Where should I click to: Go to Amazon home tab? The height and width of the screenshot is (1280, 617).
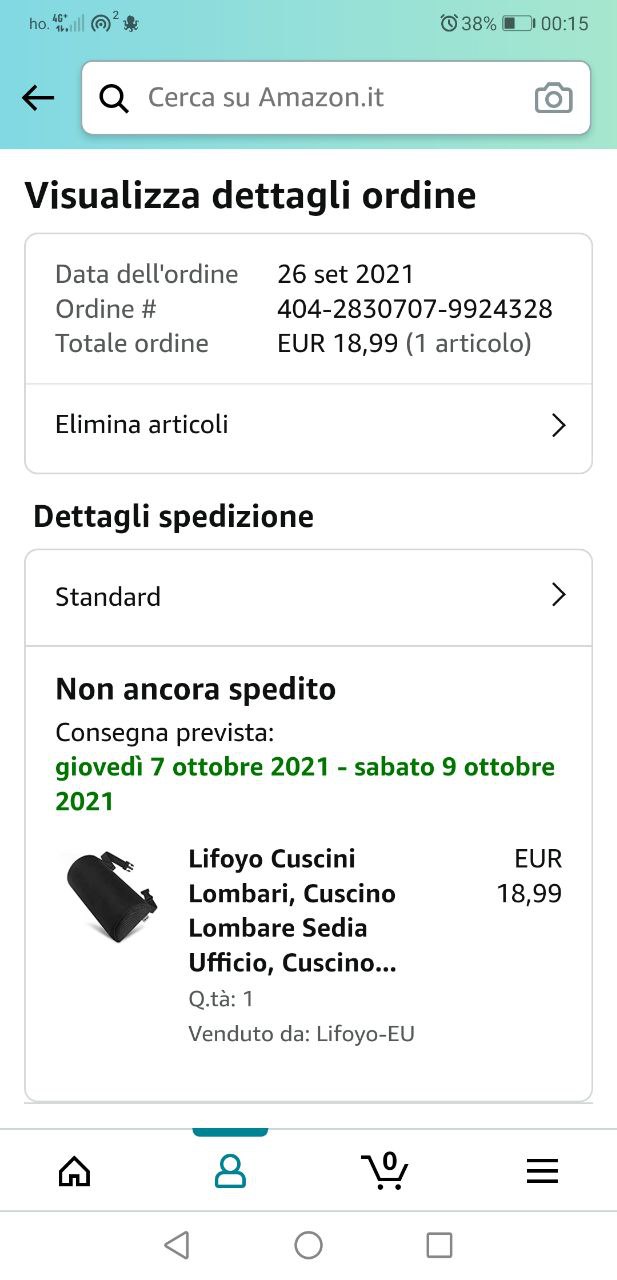75,1171
